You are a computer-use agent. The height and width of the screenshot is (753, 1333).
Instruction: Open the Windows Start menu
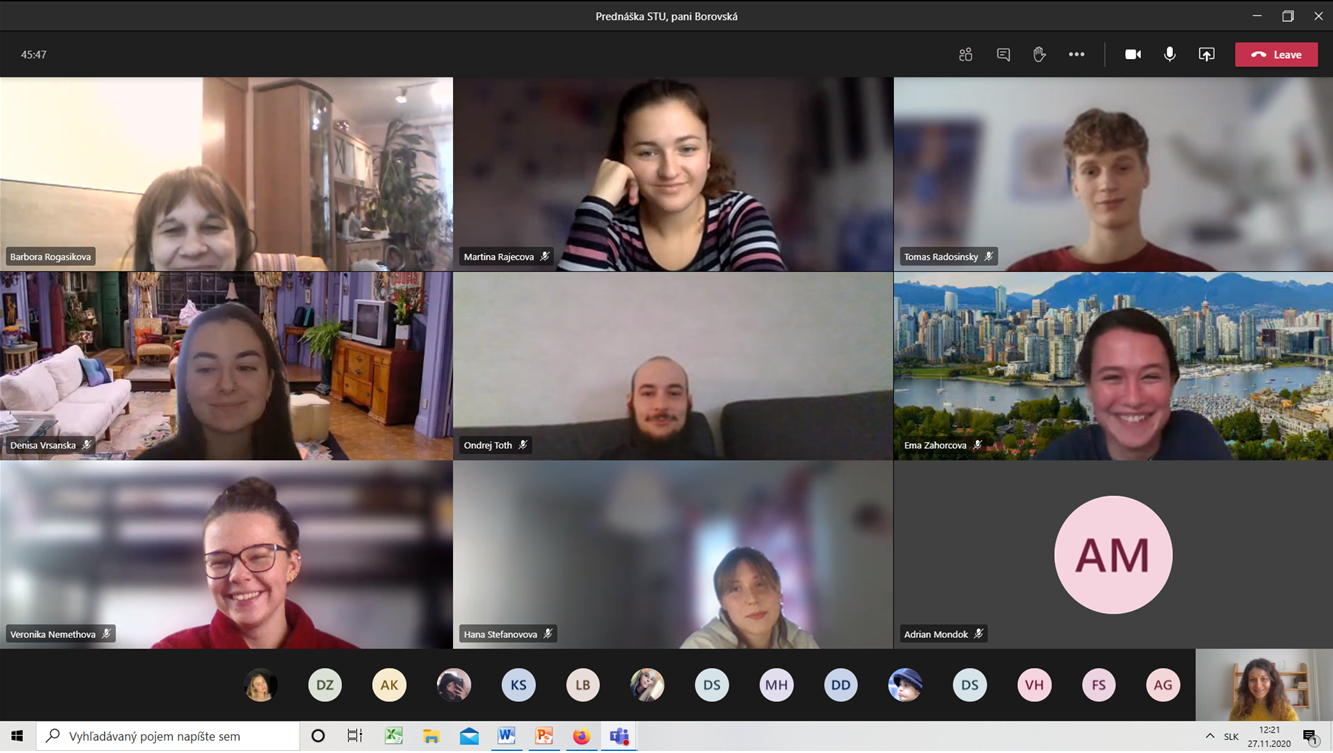[17, 736]
